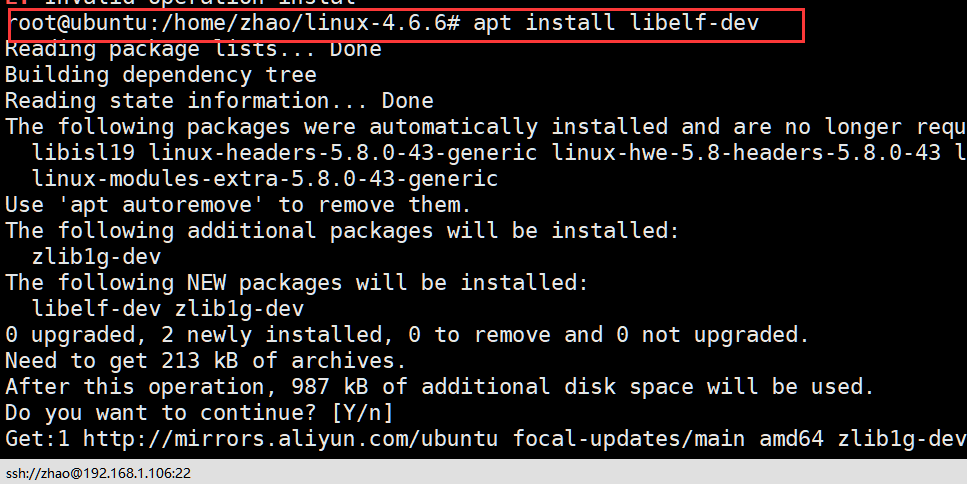Click the linux-modules-extra-5.8.0-43-generic line
Viewport: 967px width, 484px height.
pyautogui.click(x=265, y=179)
